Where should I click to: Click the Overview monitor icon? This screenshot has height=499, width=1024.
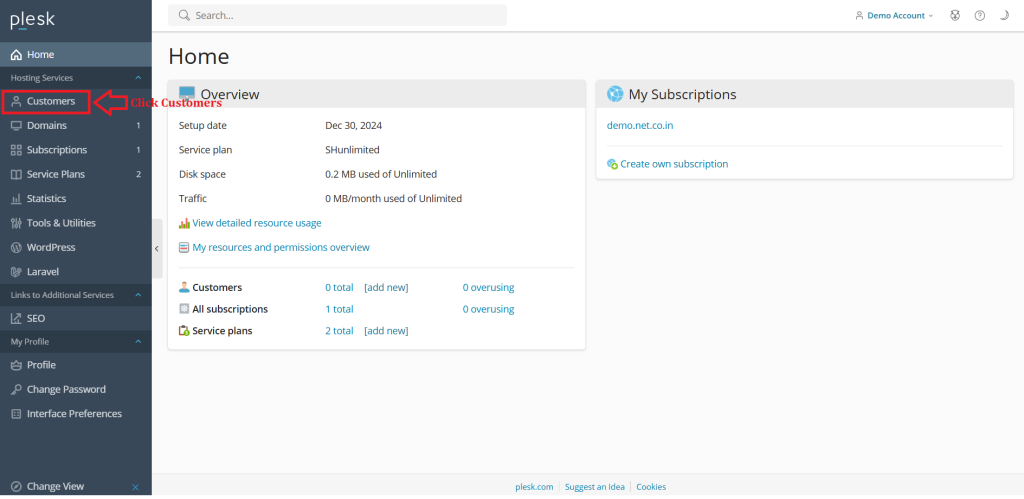click(187, 94)
